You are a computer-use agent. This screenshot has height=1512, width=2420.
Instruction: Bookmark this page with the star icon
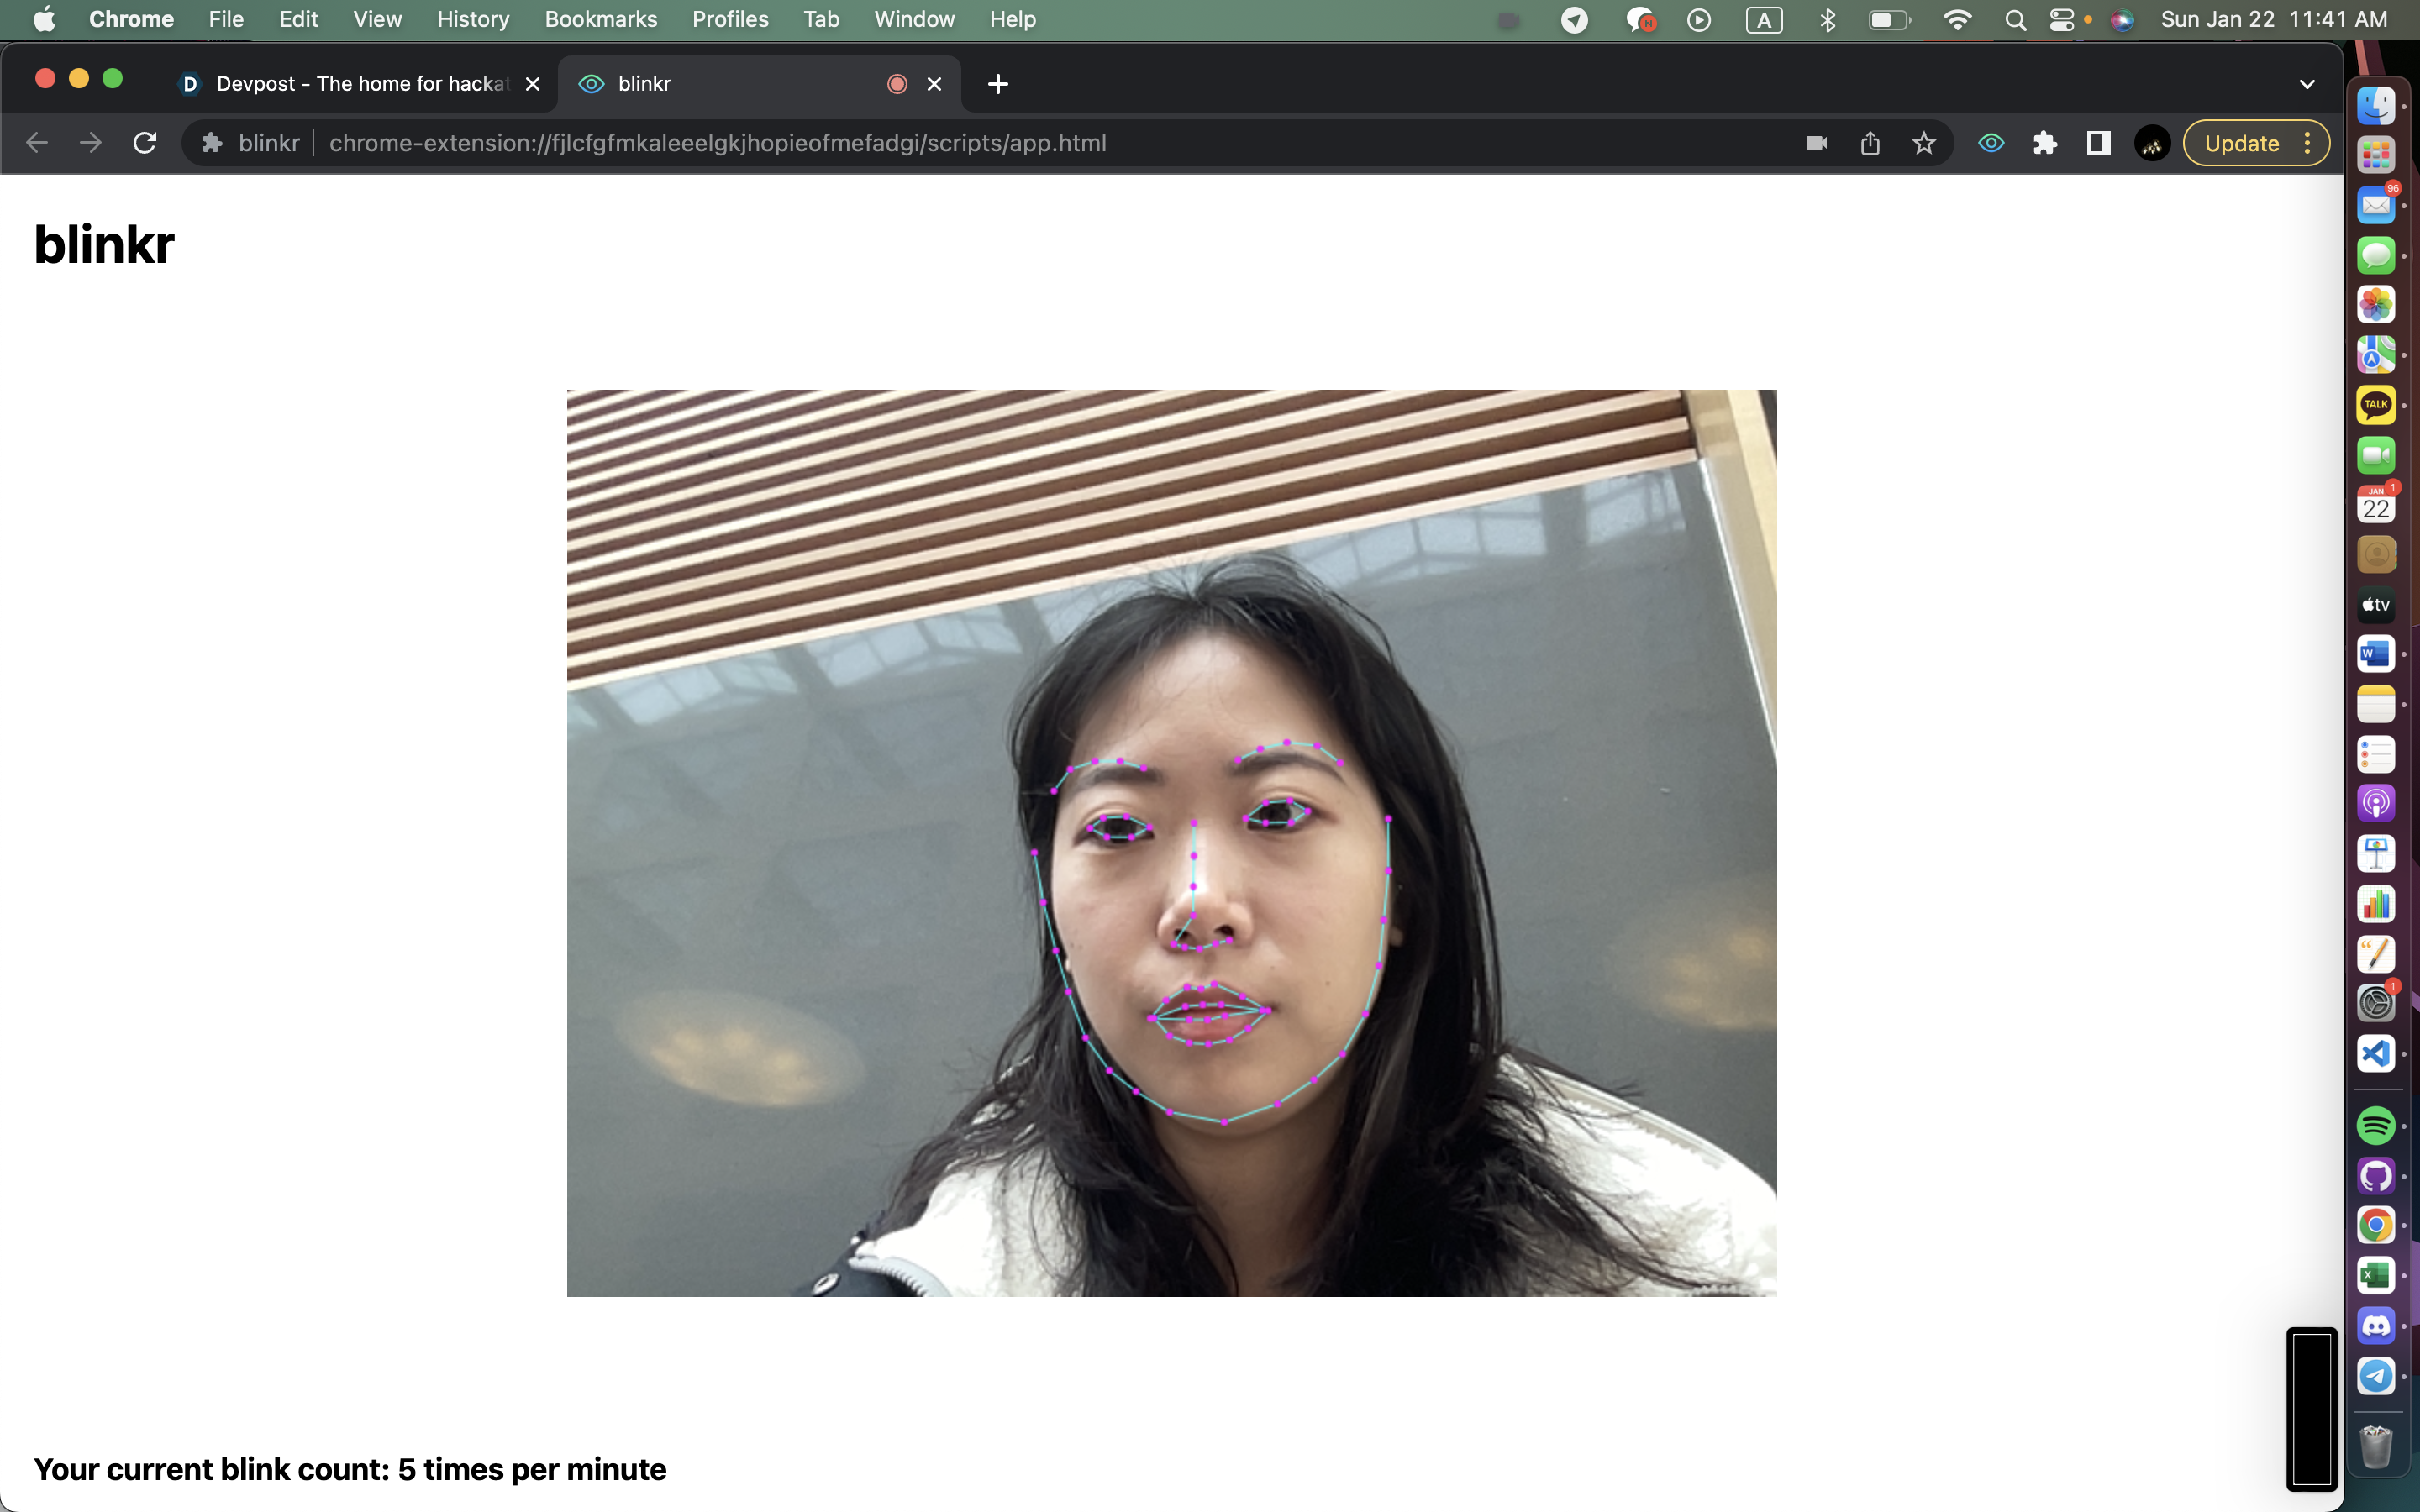pos(1924,143)
